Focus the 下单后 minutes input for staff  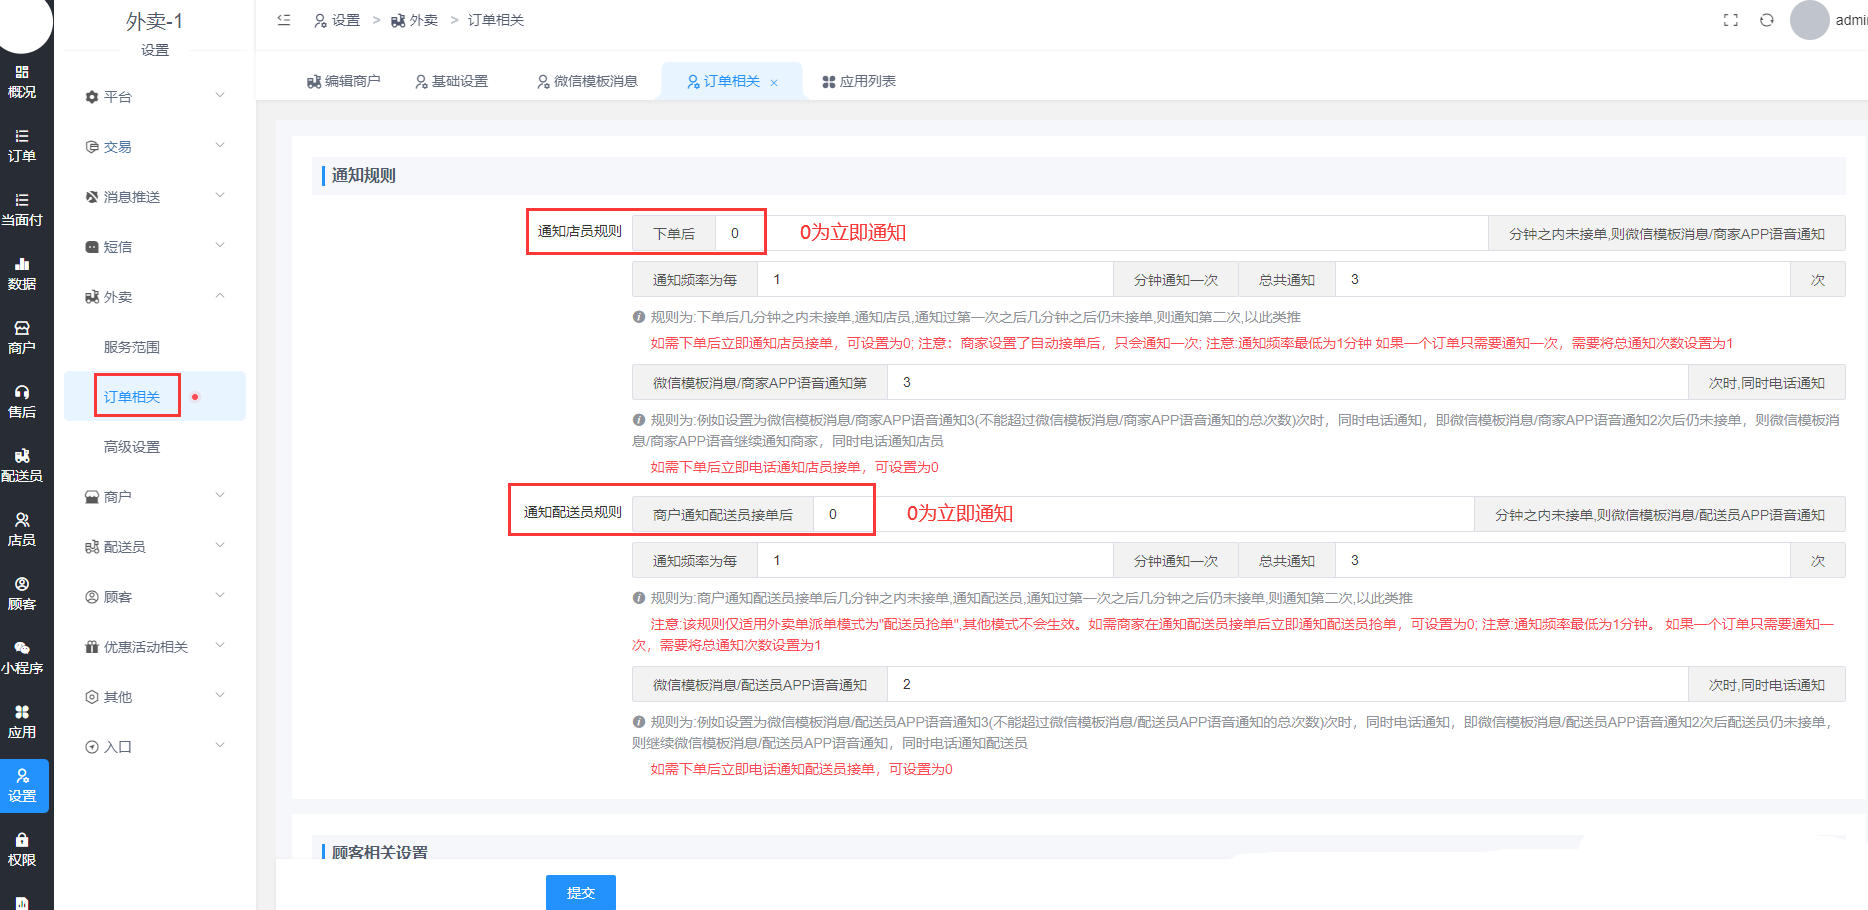[1102, 233]
